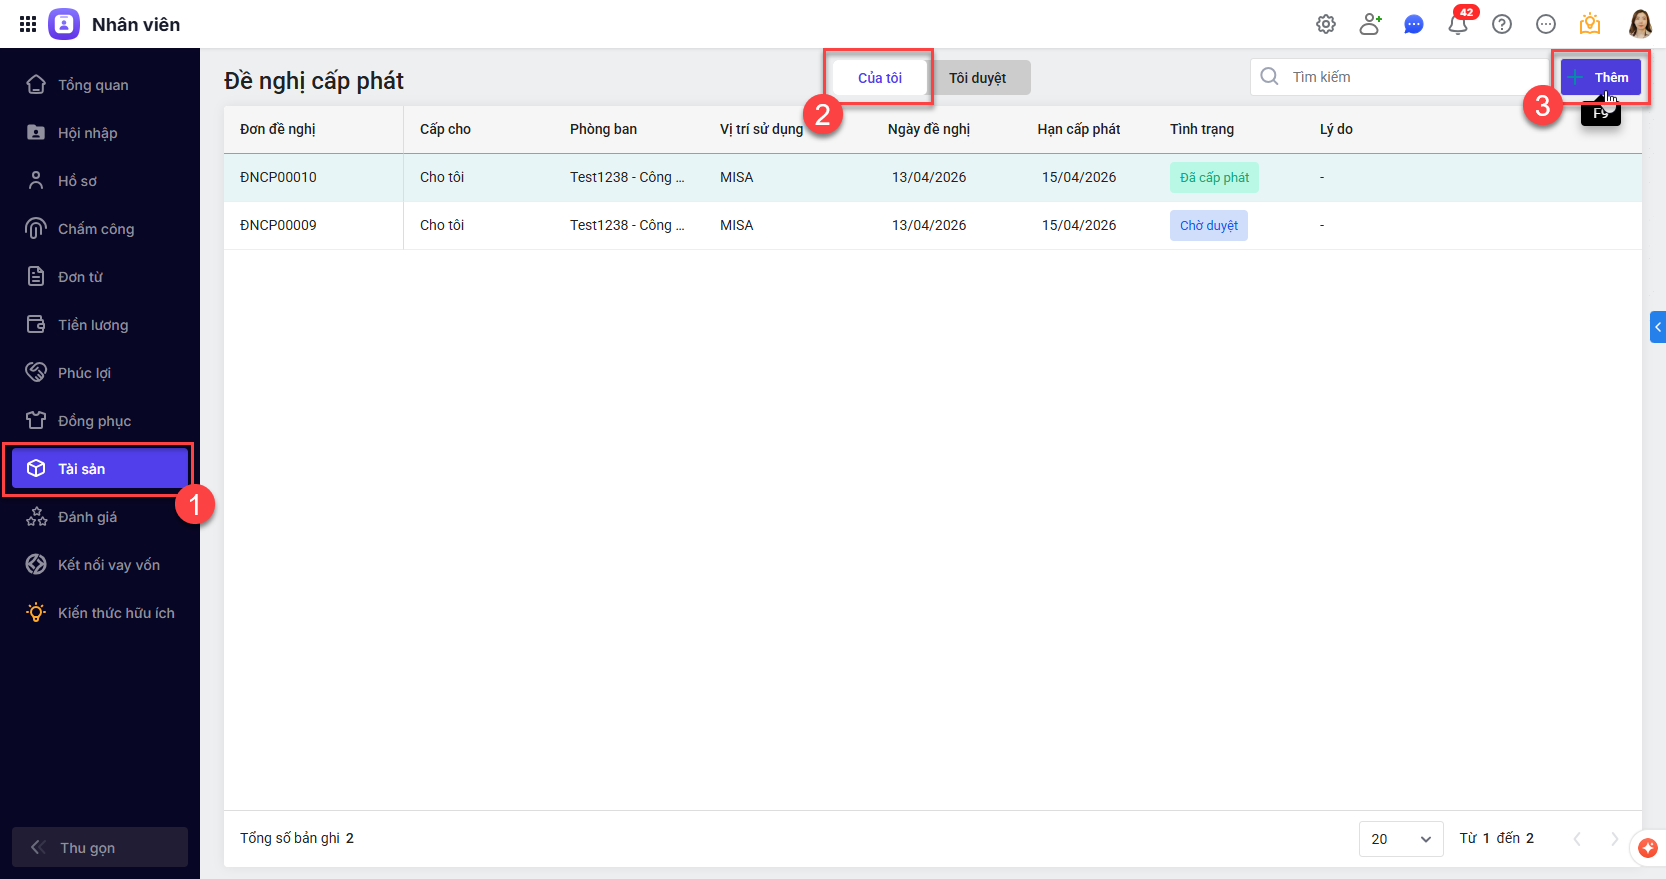Click the Phòng ban column header
The width and height of the screenshot is (1666, 879).
pos(603,129)
